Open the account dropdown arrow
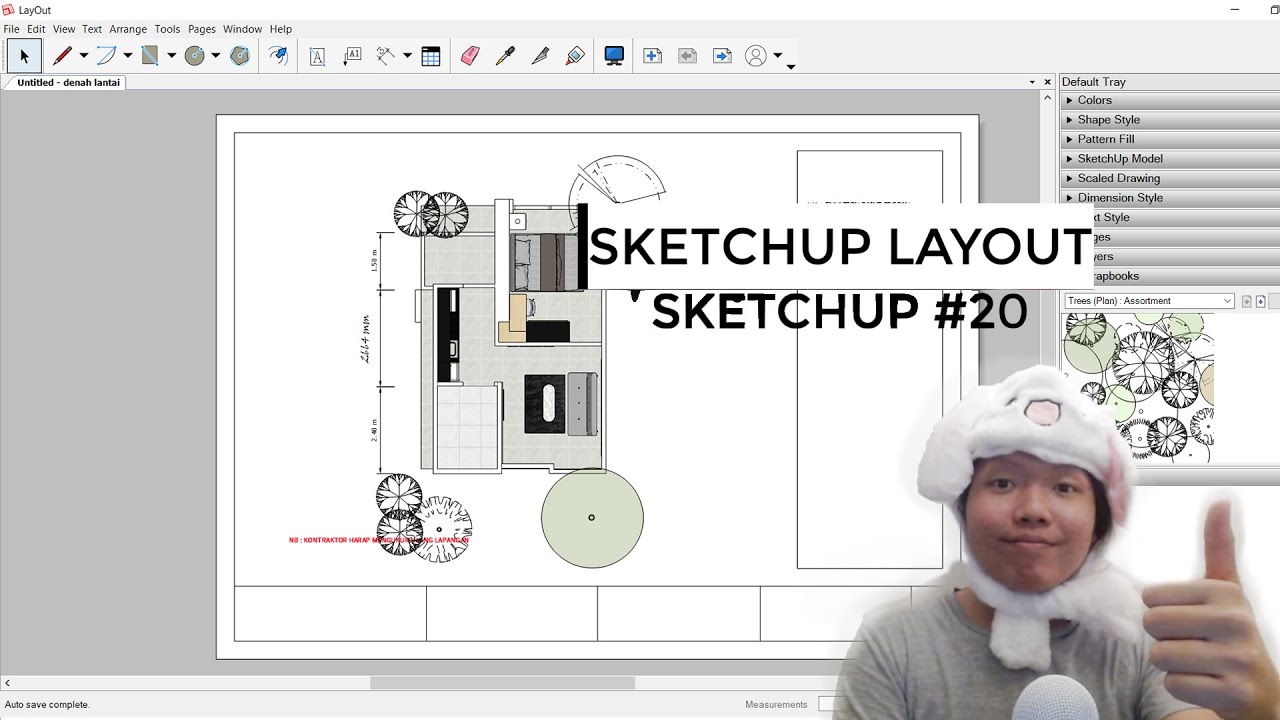 (778, 56)
